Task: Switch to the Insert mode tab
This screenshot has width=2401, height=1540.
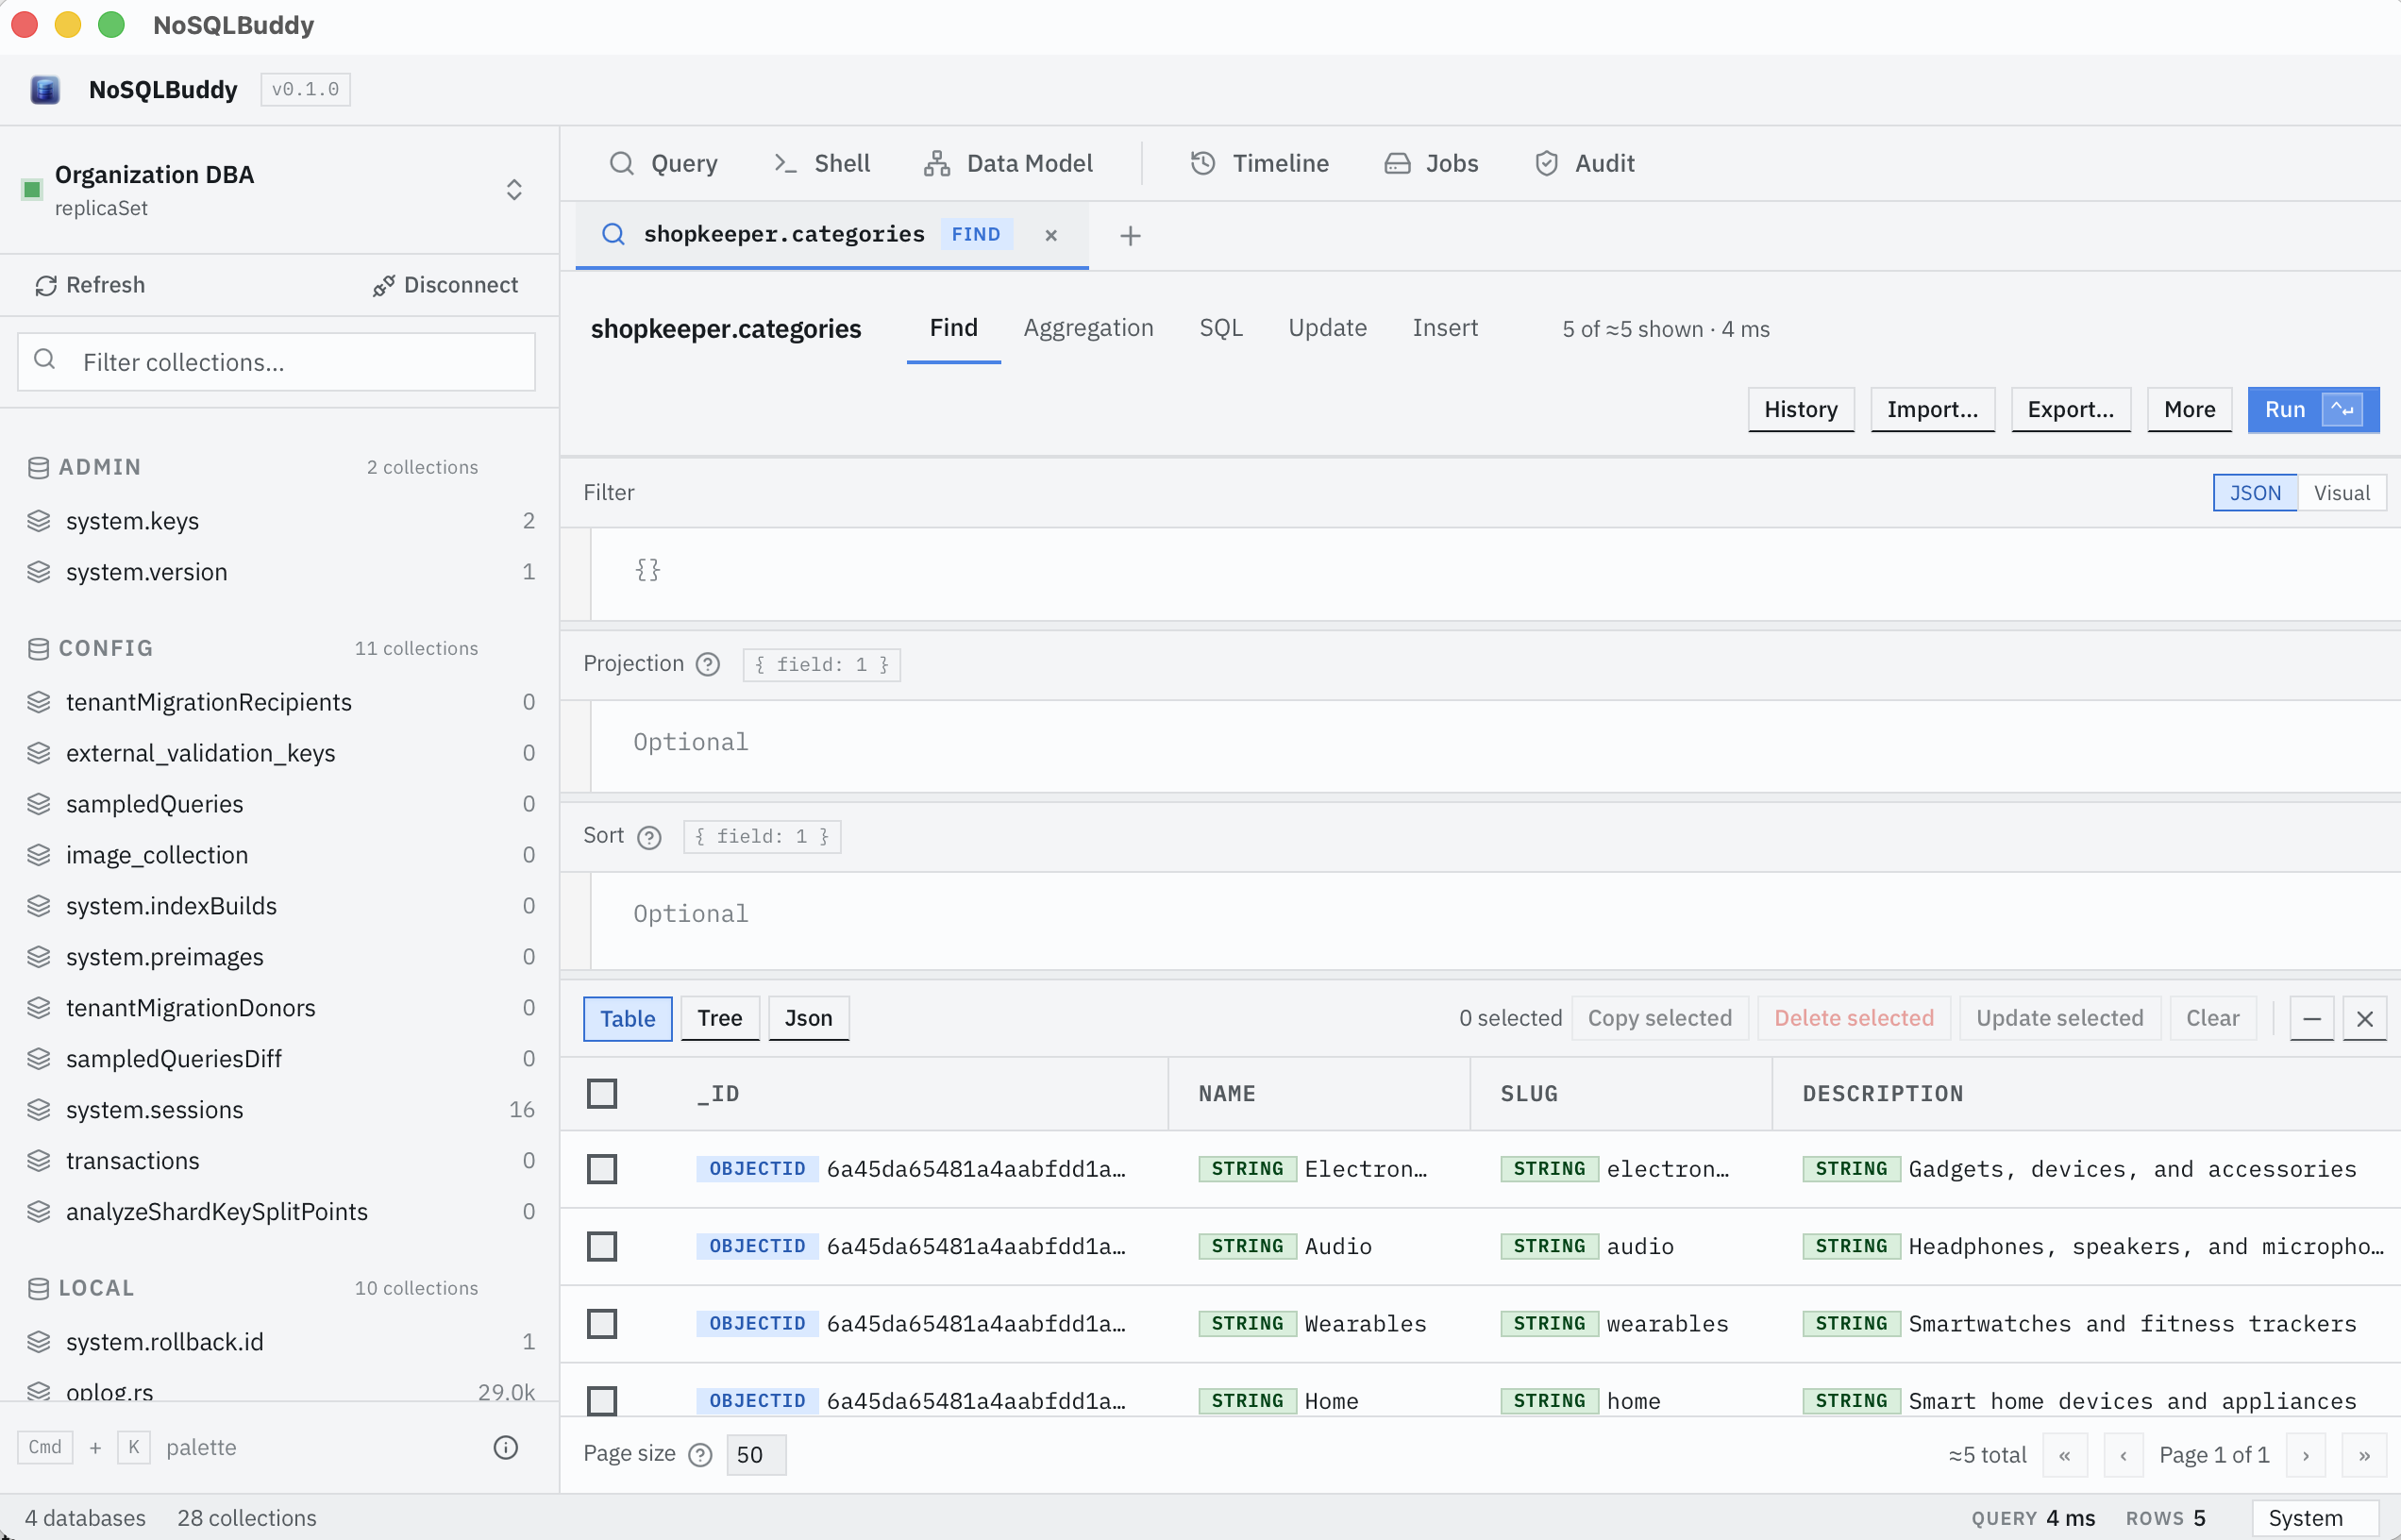Action: 1445,328
